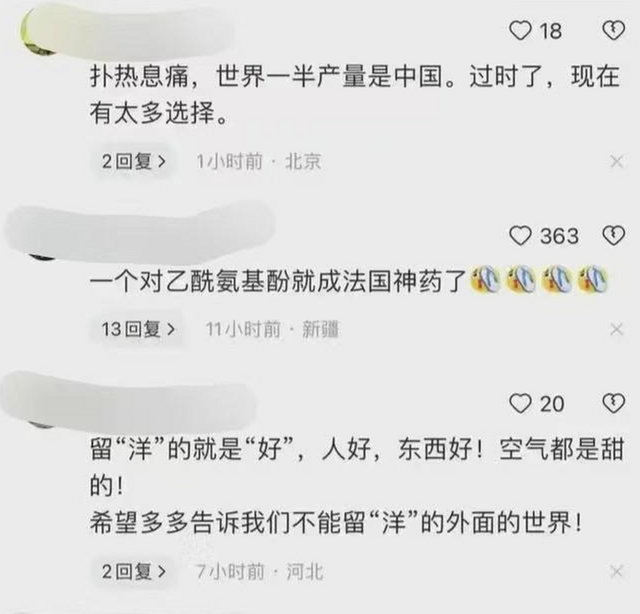This screenshot has width=640, height=614.
Task: Tap the 363 like count
Action: pos(560,236)
